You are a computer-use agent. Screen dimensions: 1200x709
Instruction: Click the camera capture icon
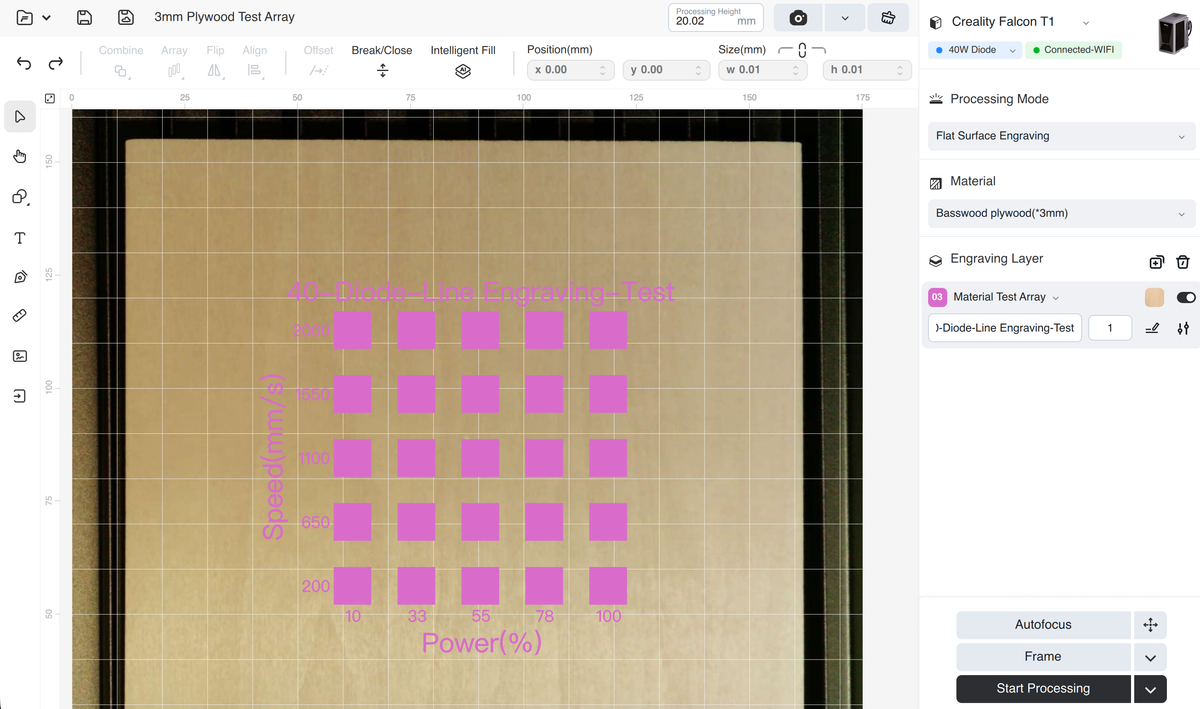coord(798,18)
